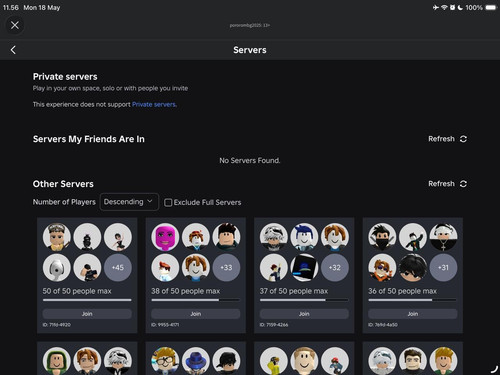Tap the alarm clock status icon

pyautogui.click(x=452, y=7)
